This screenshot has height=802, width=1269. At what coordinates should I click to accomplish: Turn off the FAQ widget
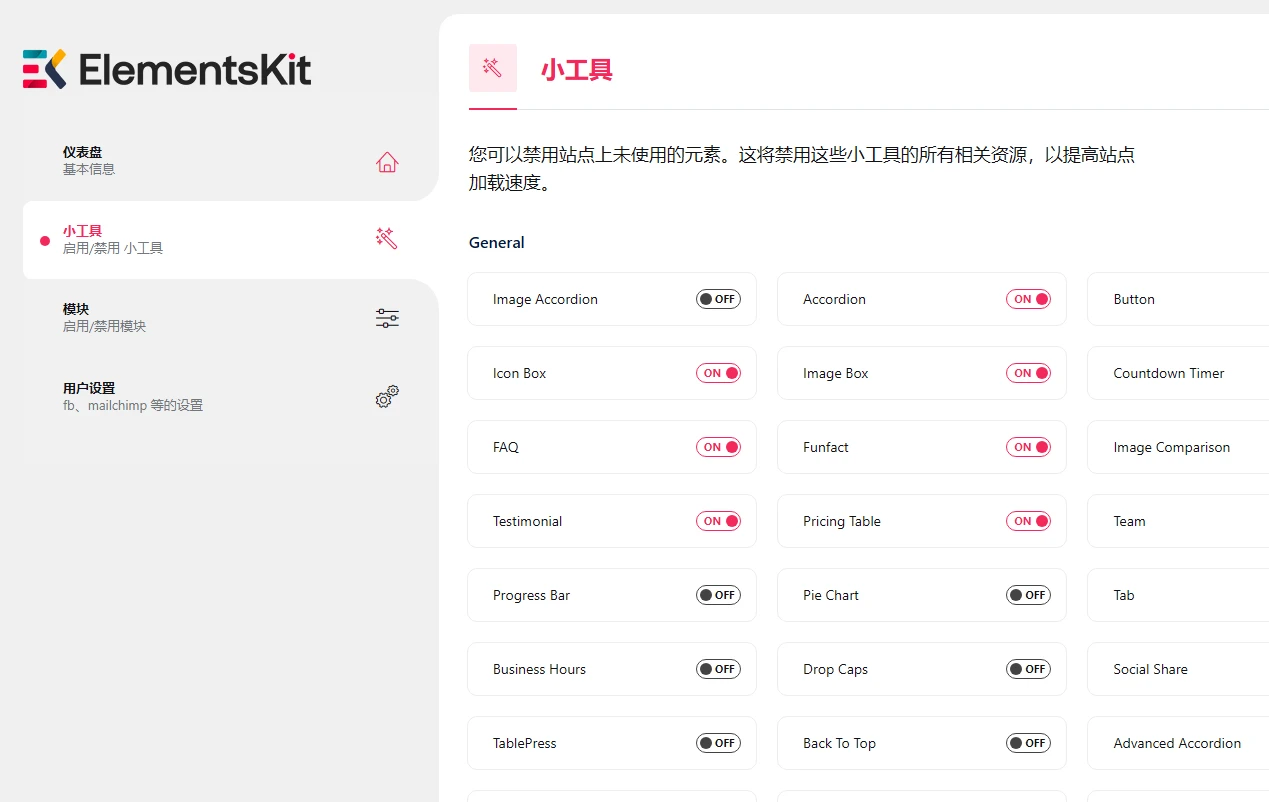point(718,447)
